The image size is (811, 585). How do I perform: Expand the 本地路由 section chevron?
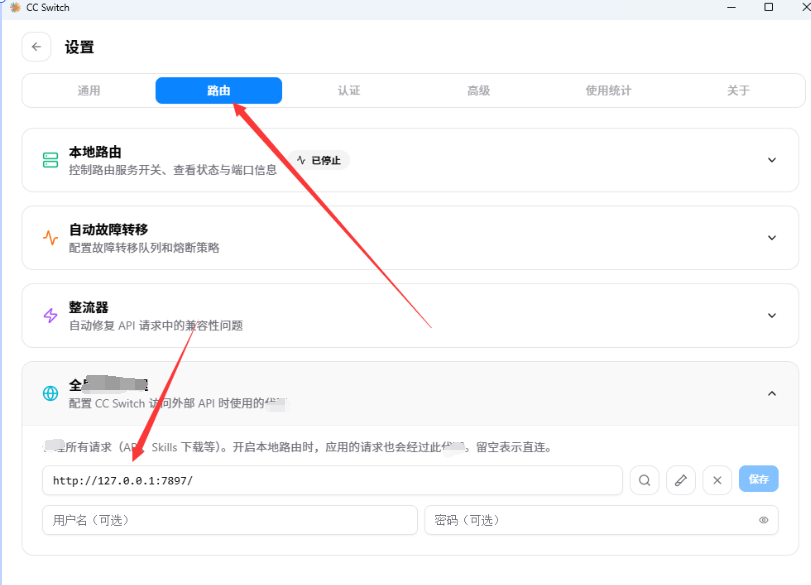pos(772,160)
